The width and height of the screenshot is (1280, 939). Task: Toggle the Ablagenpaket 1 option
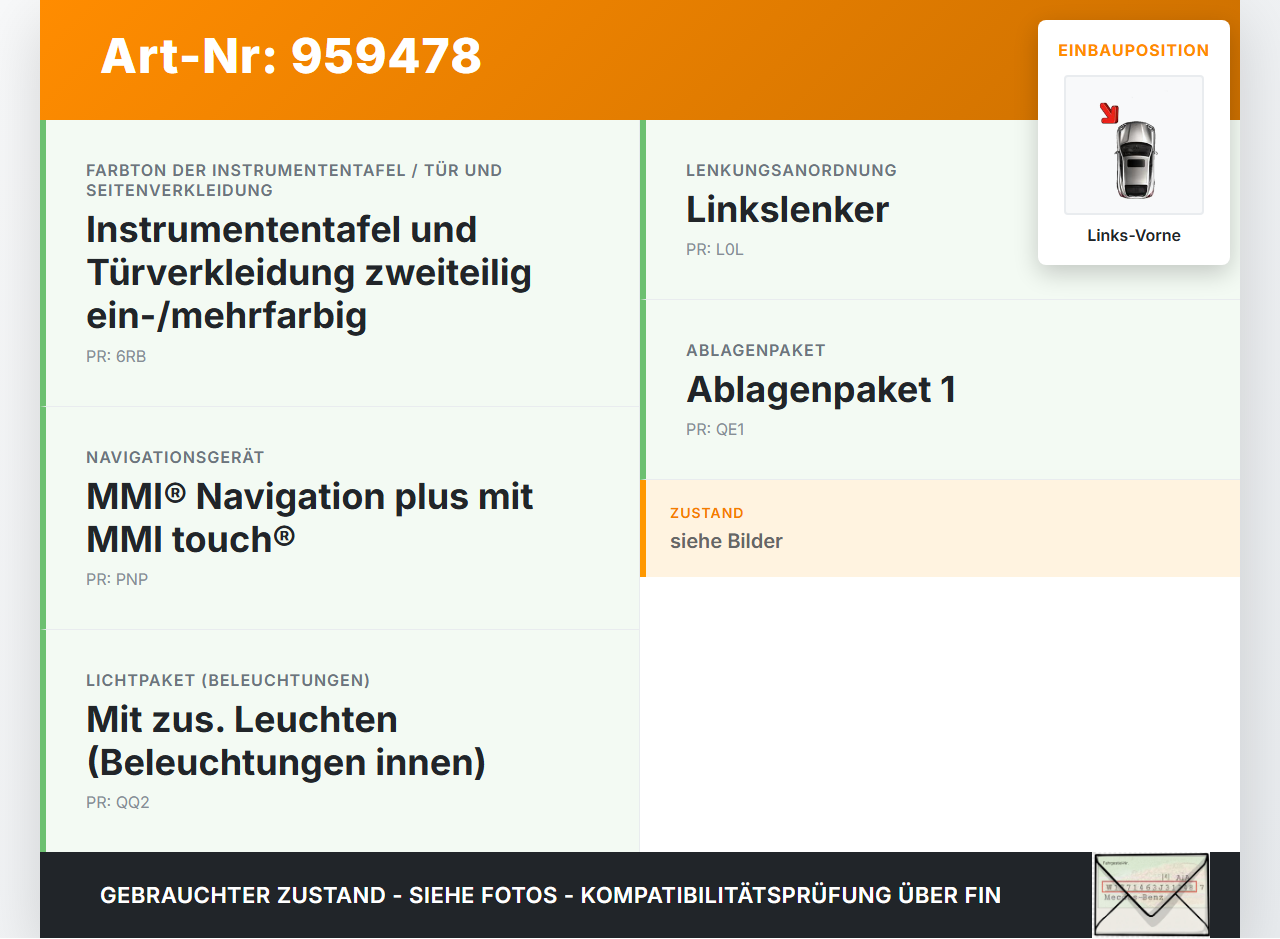pyautogui.click(x=821, y=391)
